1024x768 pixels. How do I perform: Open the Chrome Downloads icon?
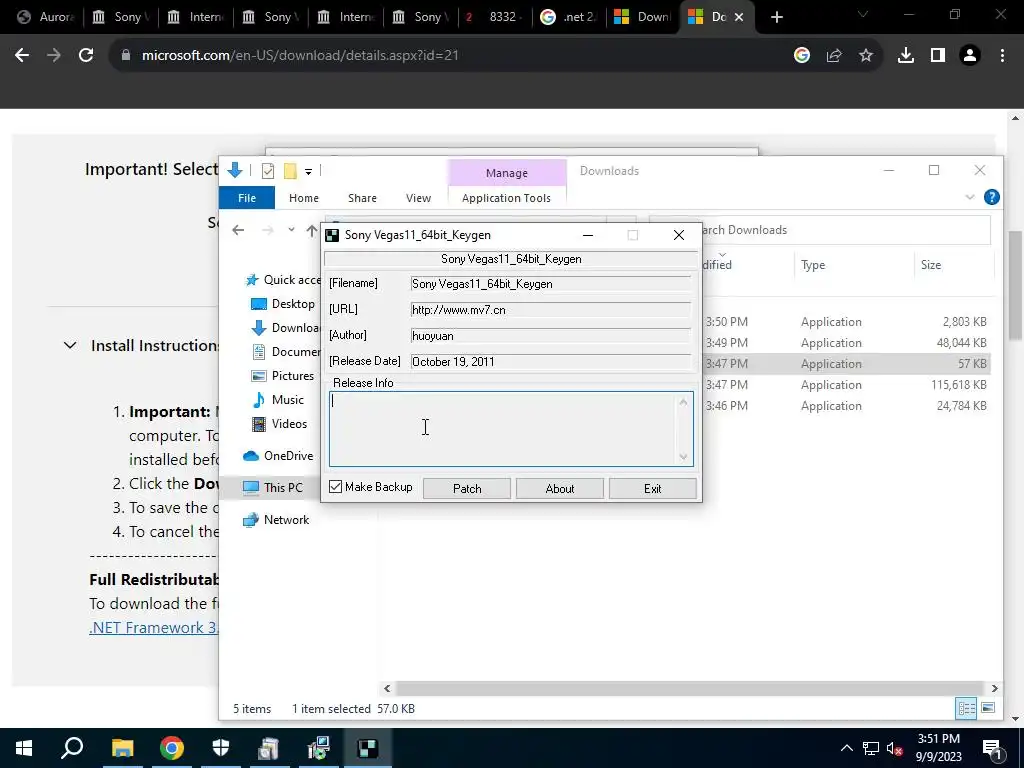[x=906, y=56]
